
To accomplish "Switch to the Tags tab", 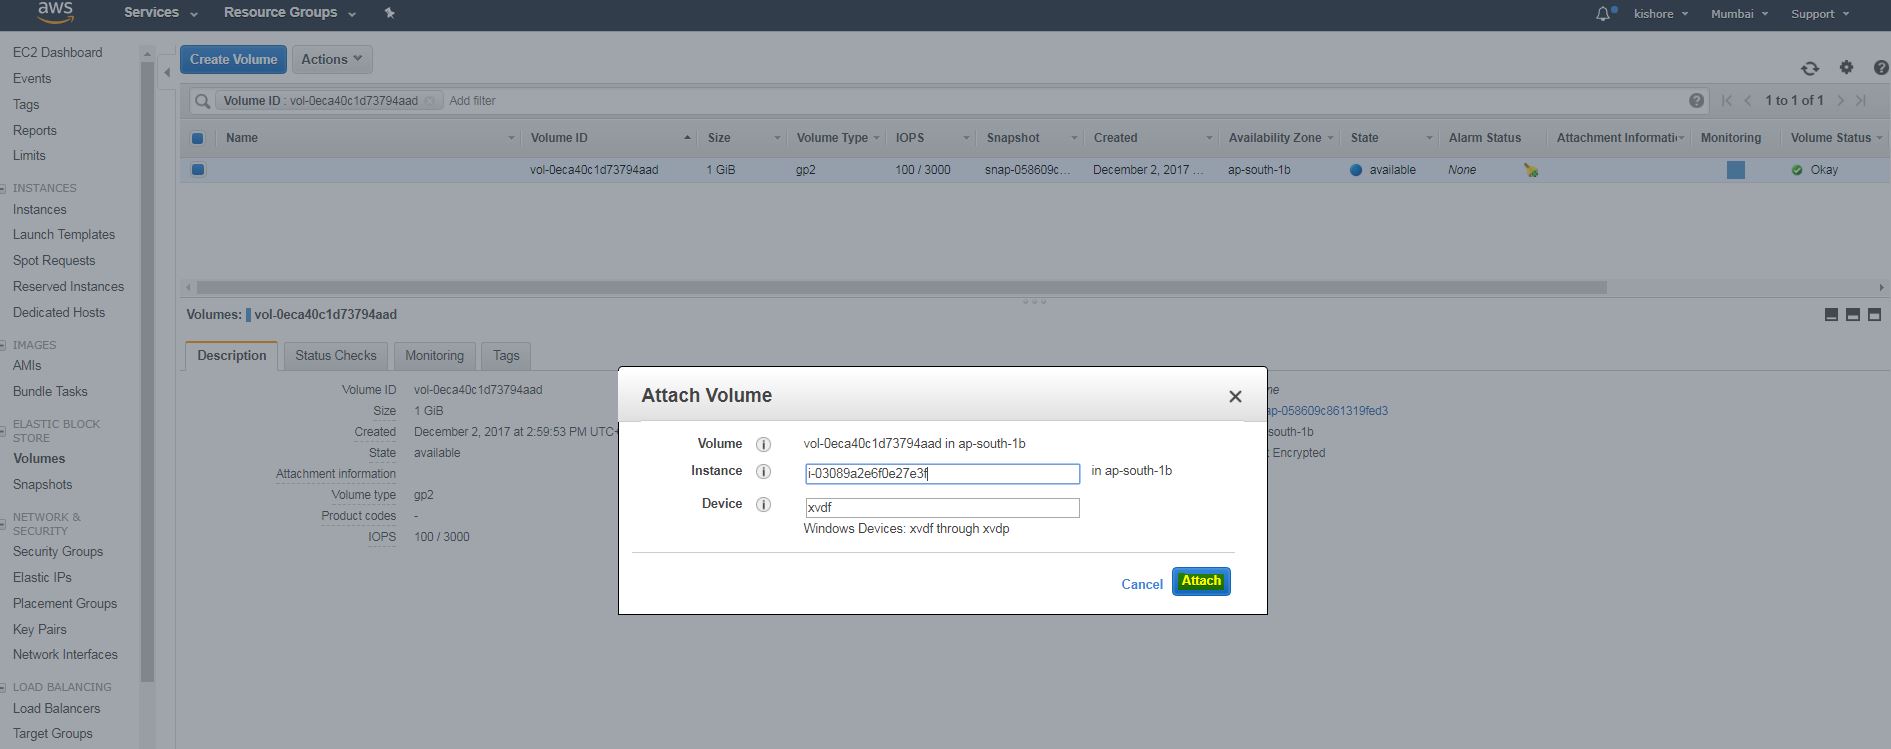I will 506,356.
